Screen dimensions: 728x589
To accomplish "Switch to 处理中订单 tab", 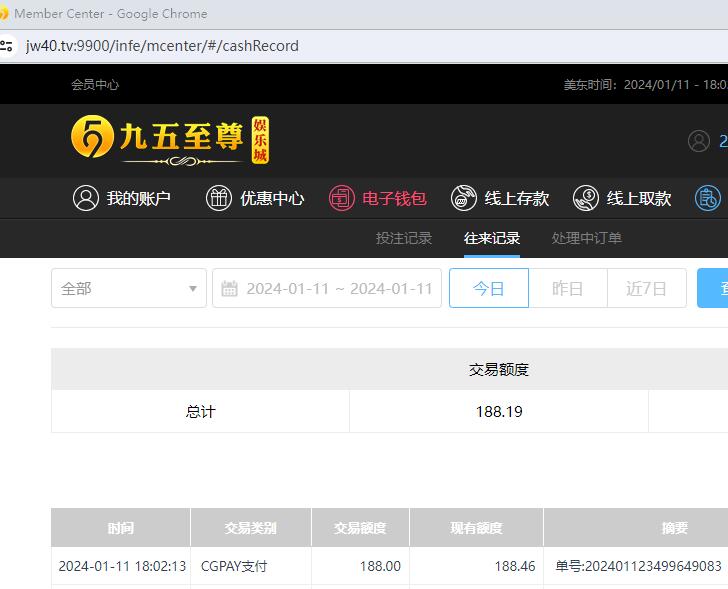I will pos(586,238).
